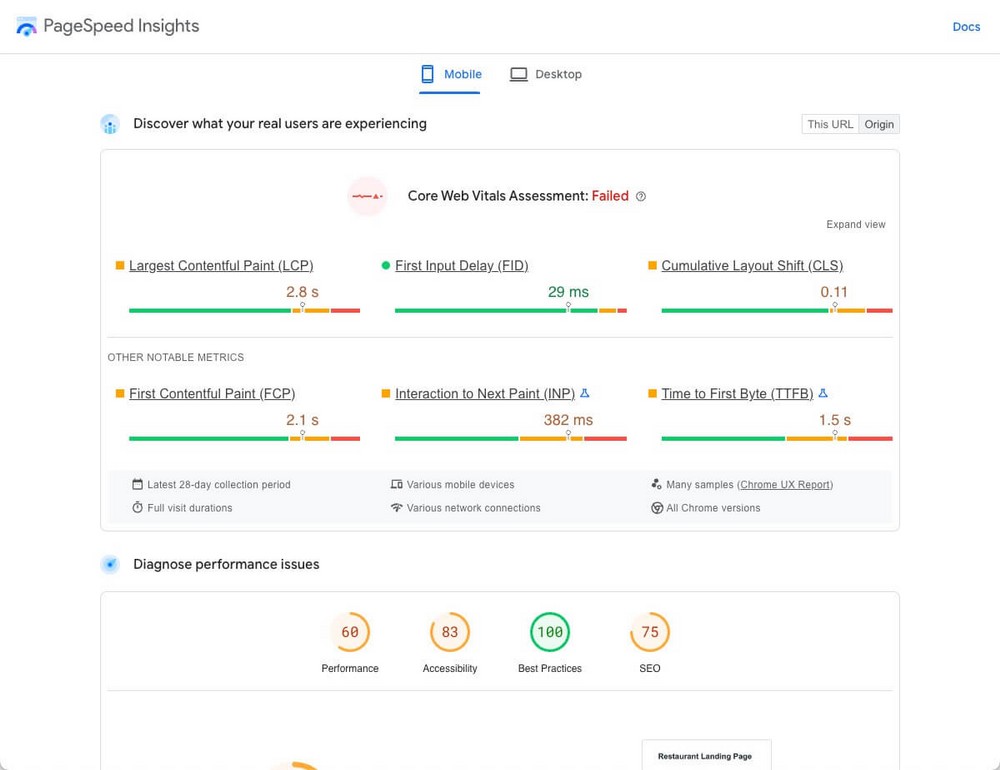The width and height of the screenshot is (1000, 770).
Task: Click the Restaurant Landing Page screenshot thumbnail
Action: 705,756
